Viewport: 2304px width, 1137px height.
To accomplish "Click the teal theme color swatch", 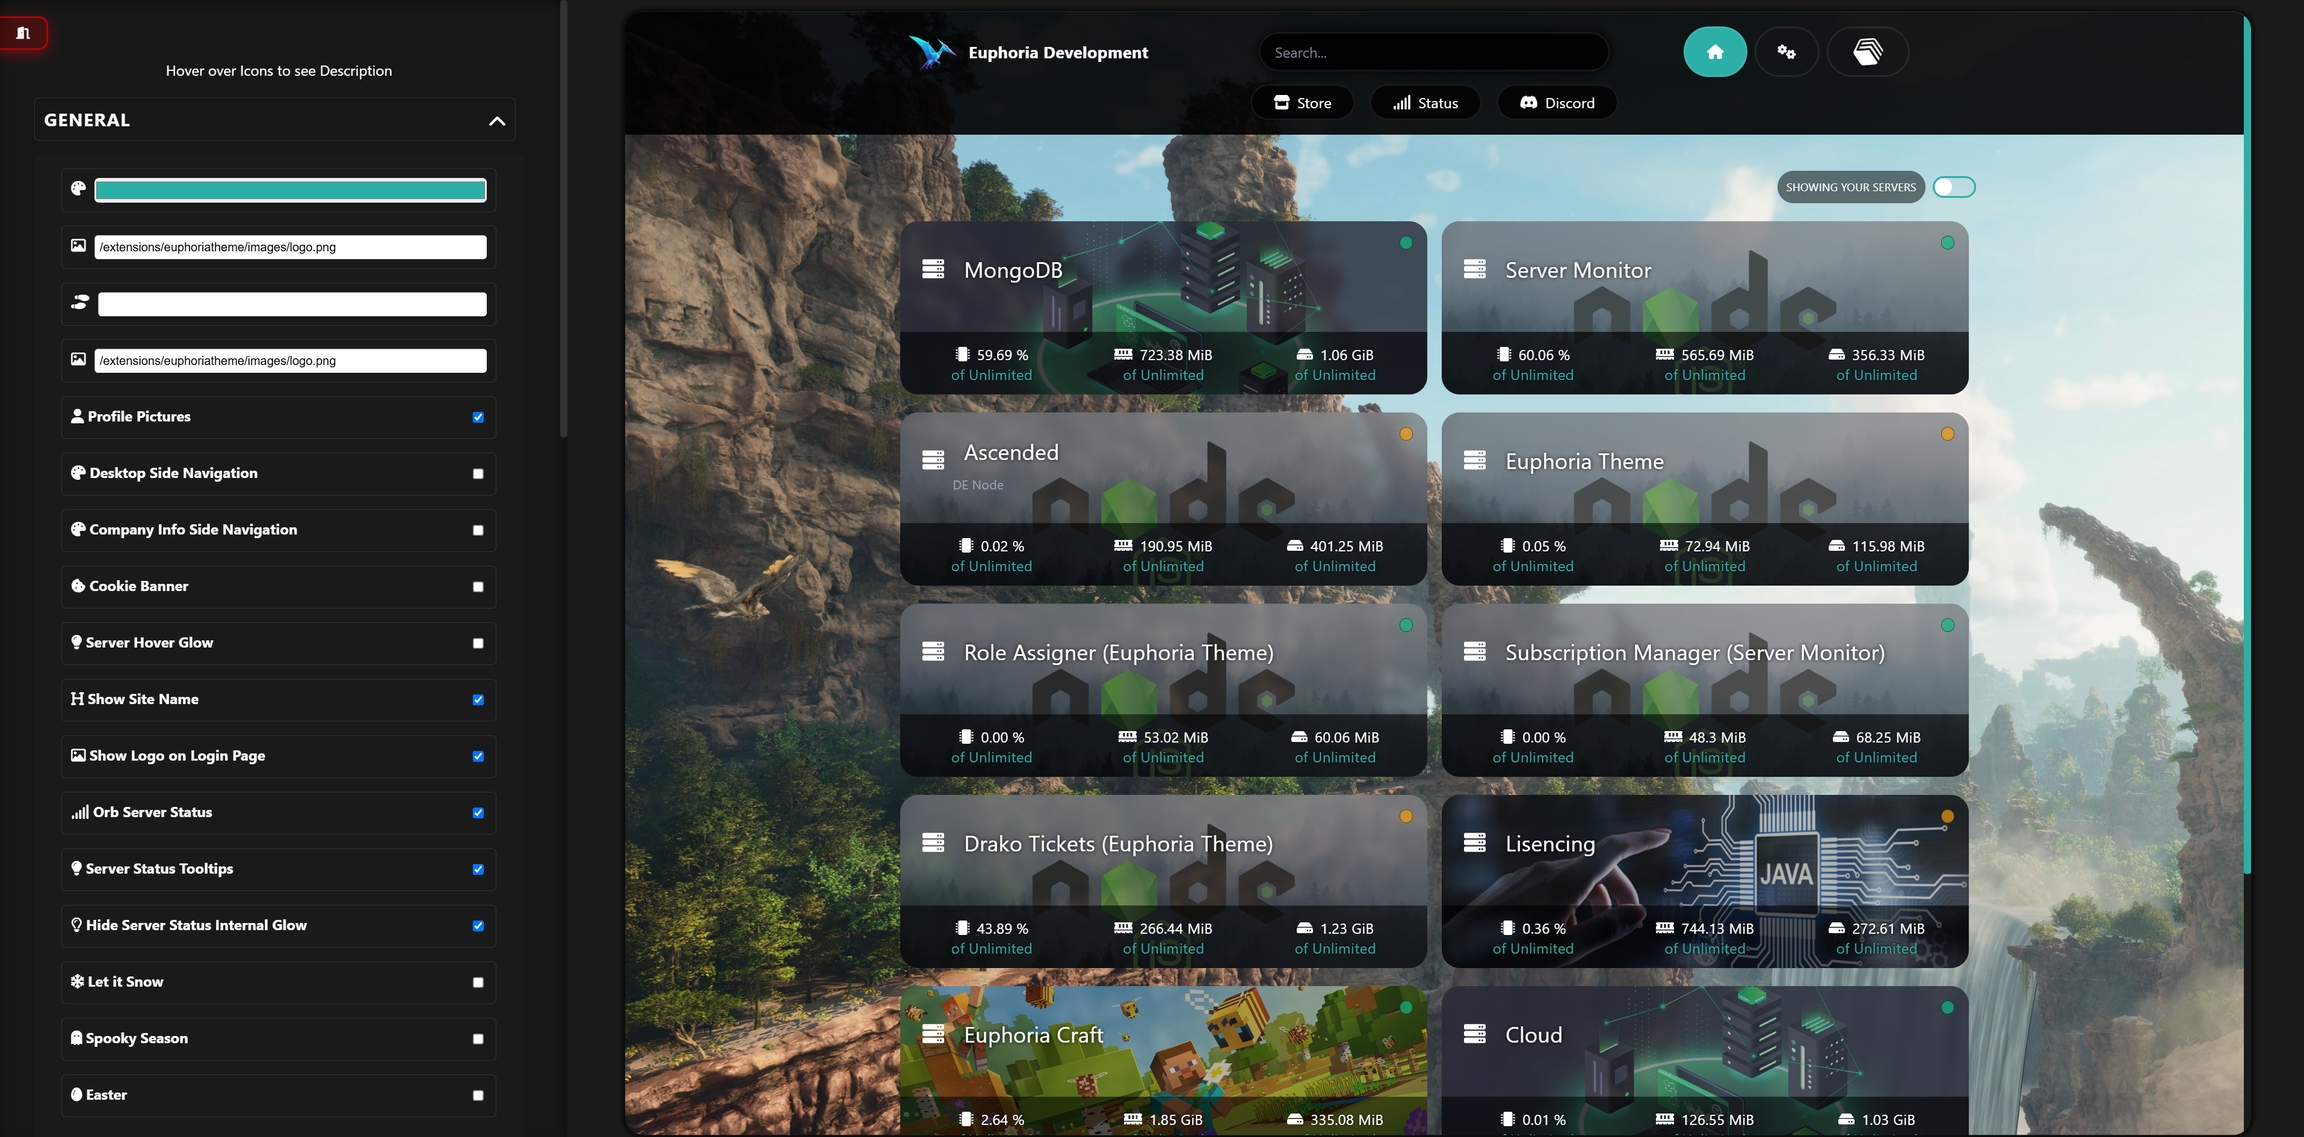I will [x=289, y=188].
